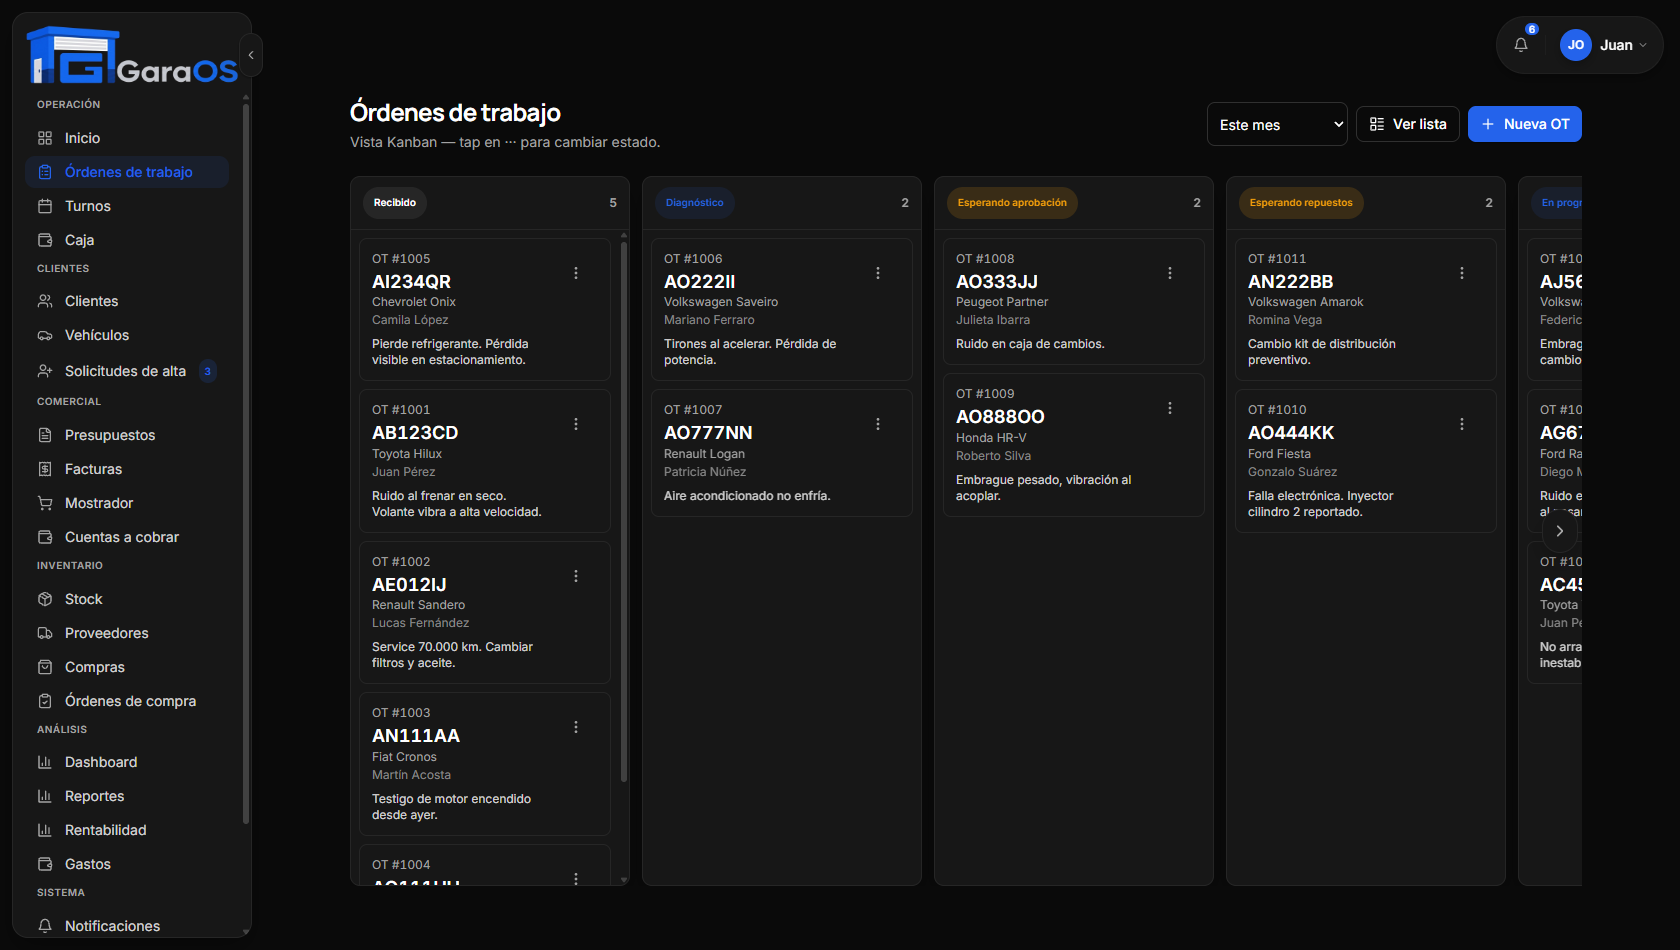Open options menu for OT #1008
The height and width of the screenshot is (950, 1680).
[x=1170, y=273]
